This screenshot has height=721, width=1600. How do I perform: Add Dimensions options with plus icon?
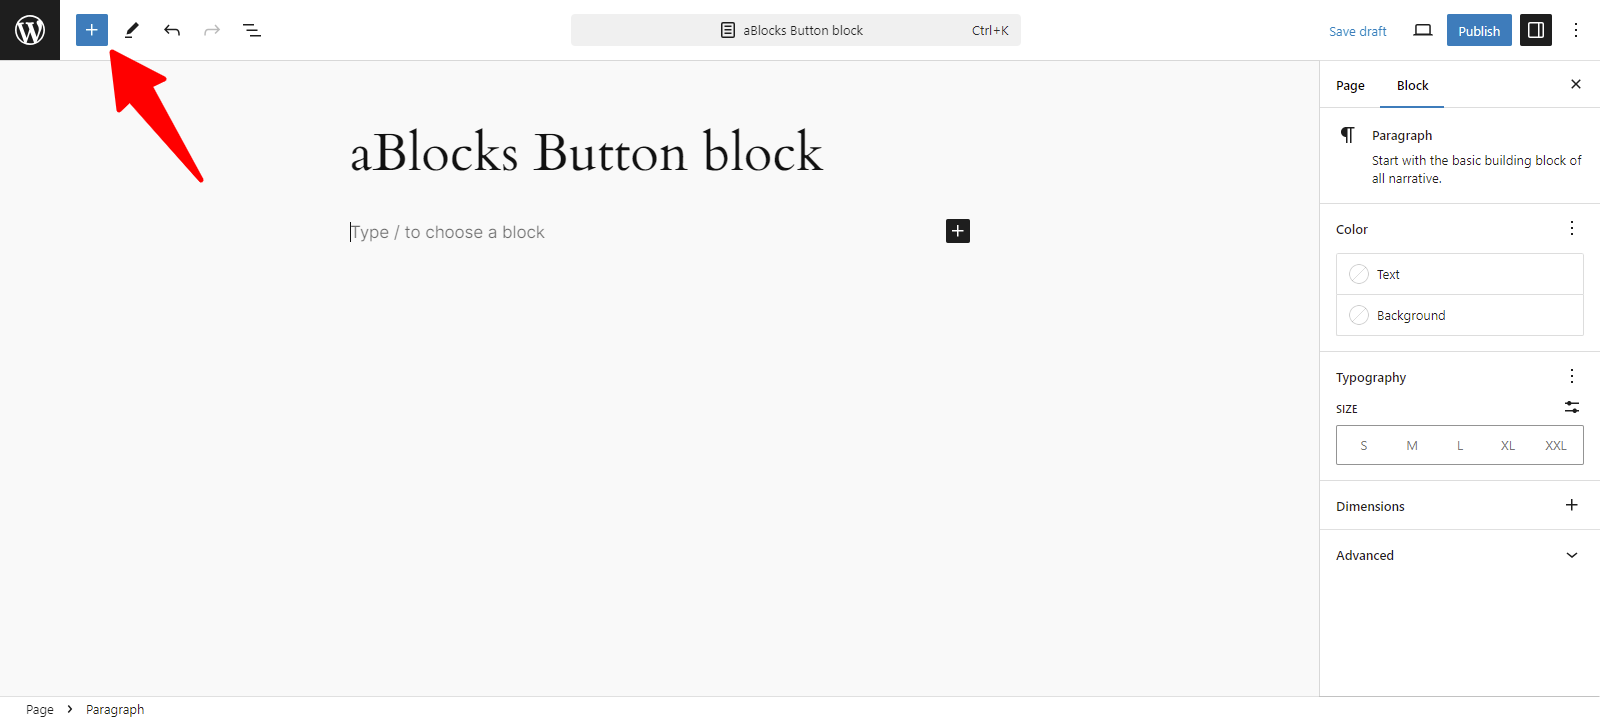pyautogui.click(x=1572, y=505)
